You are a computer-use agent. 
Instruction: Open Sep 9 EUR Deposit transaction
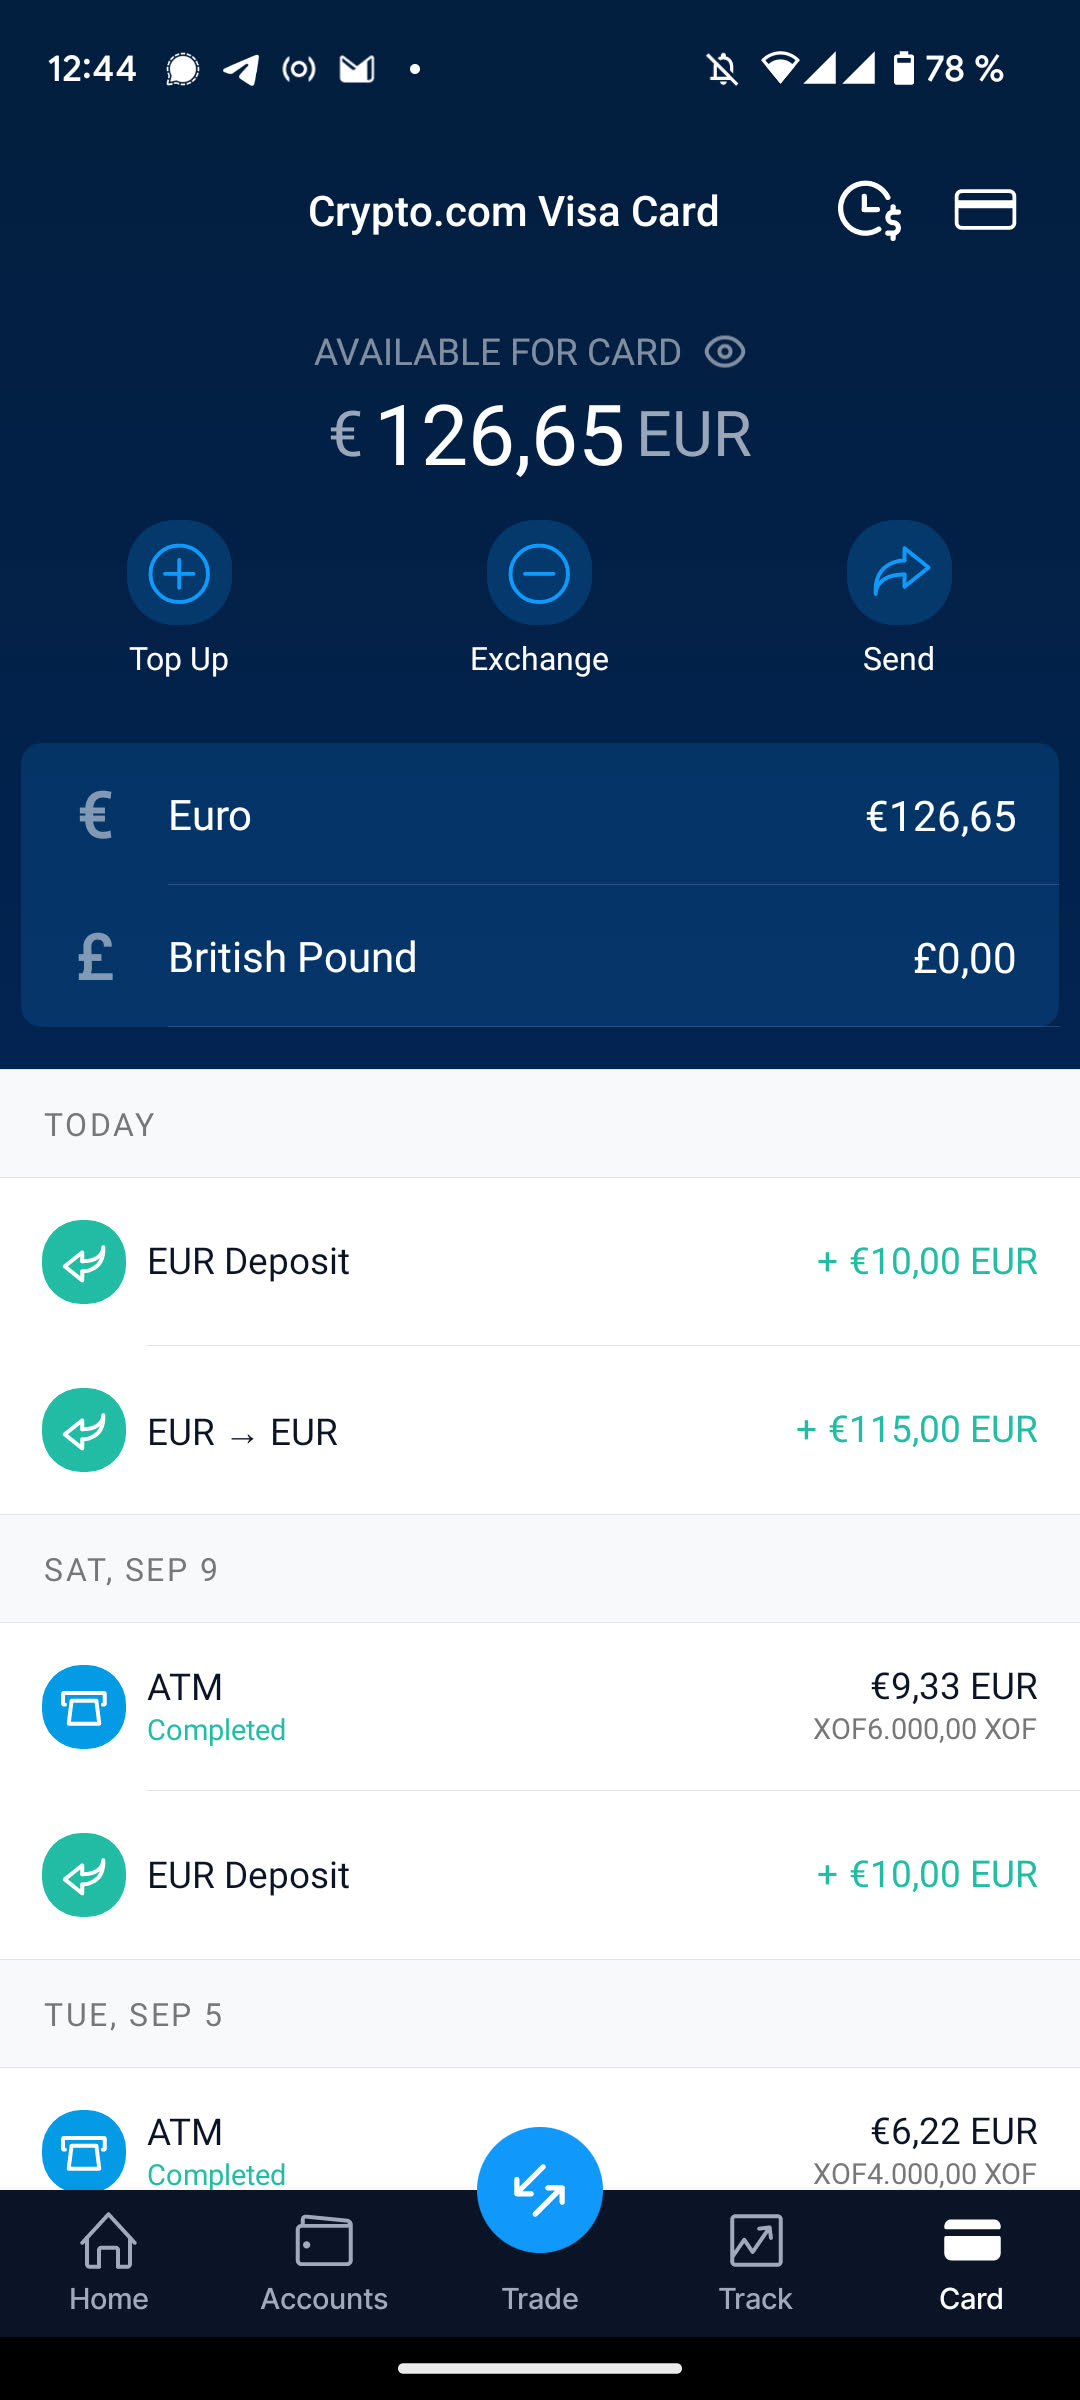coord(540,1875)
